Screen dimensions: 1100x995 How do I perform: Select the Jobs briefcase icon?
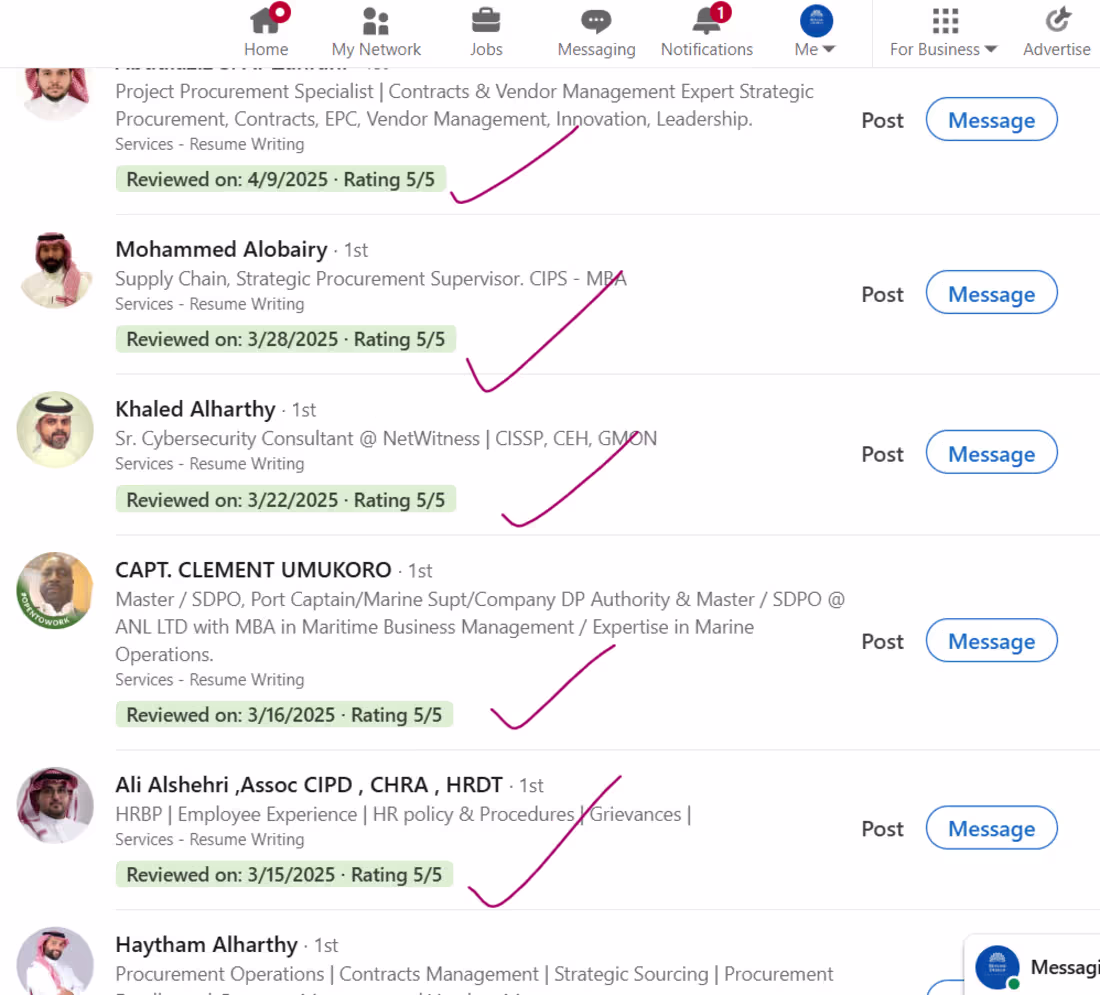(x=486, y=22)
